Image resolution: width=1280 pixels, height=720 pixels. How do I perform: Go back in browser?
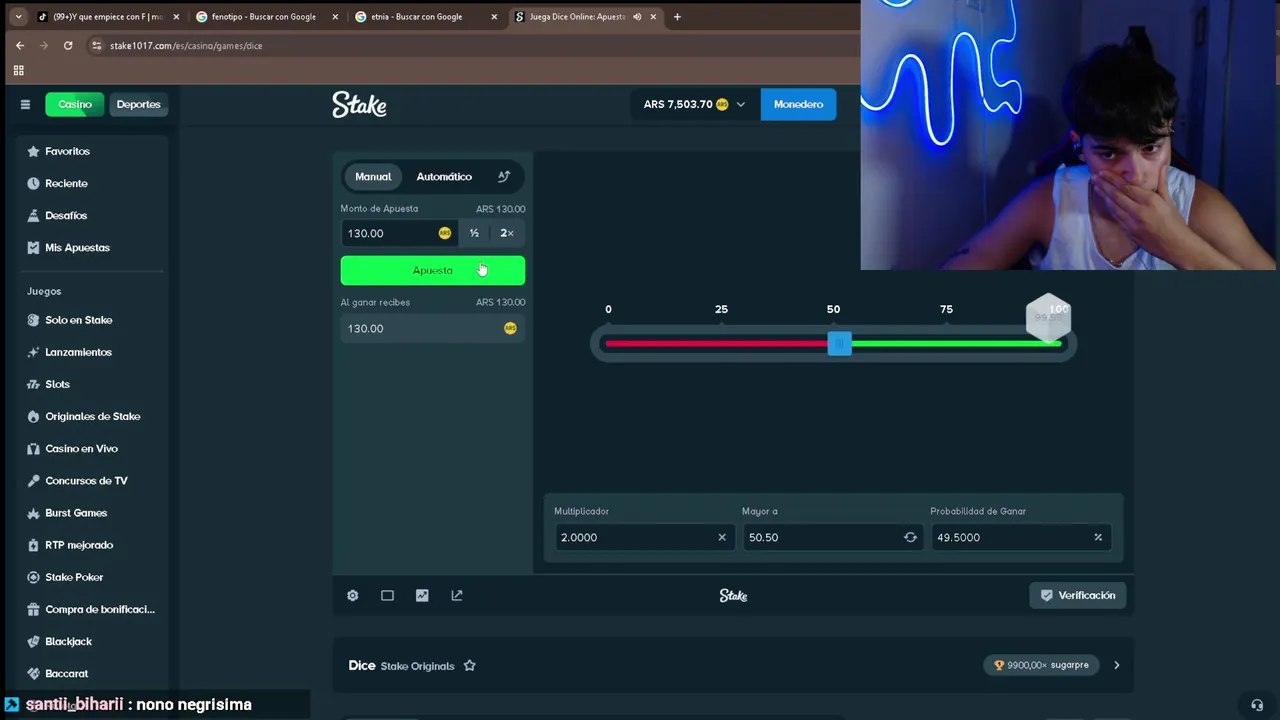pos(19,45)
